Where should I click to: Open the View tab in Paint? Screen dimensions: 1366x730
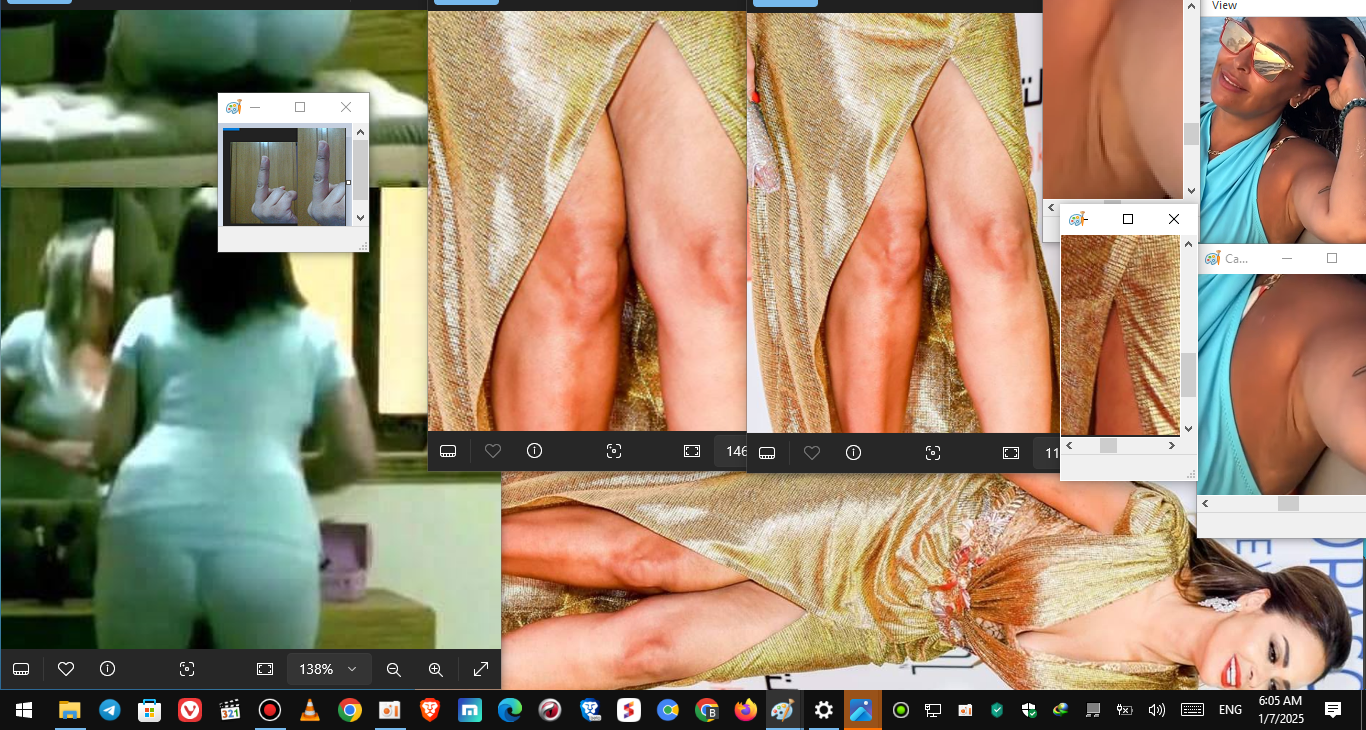pyautogui.click(x=1225, y=6)
